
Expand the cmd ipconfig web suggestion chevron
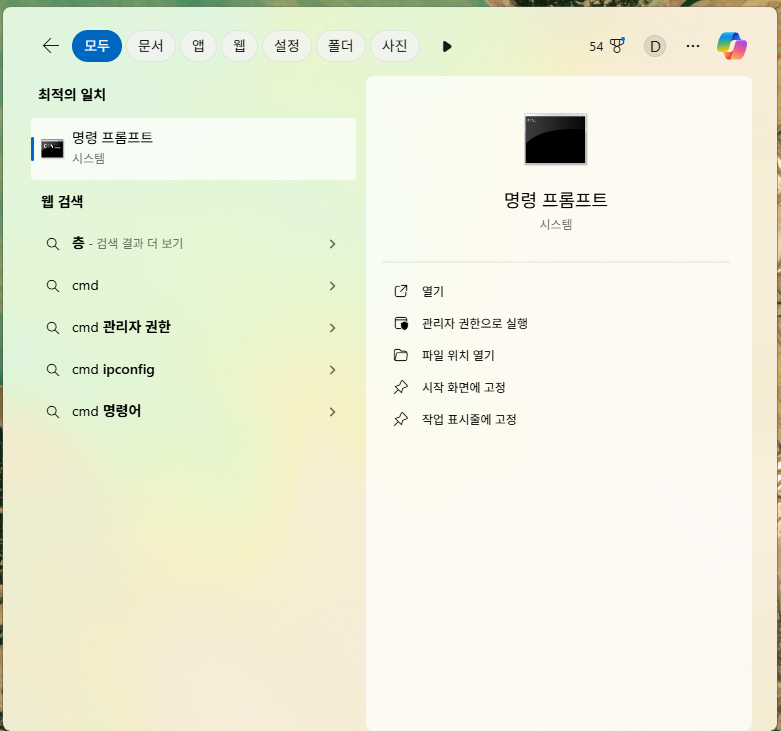(x=332, y=370)
